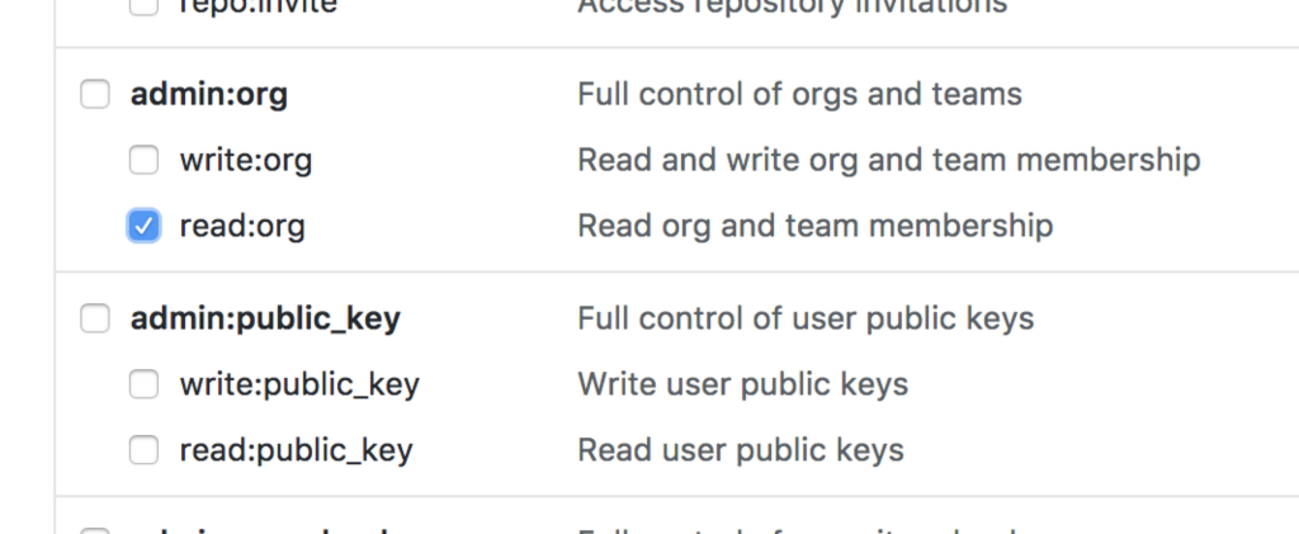Click the read:public_key scope label
This screenshot has height=534, width=1299.
[x=296, y=450]
